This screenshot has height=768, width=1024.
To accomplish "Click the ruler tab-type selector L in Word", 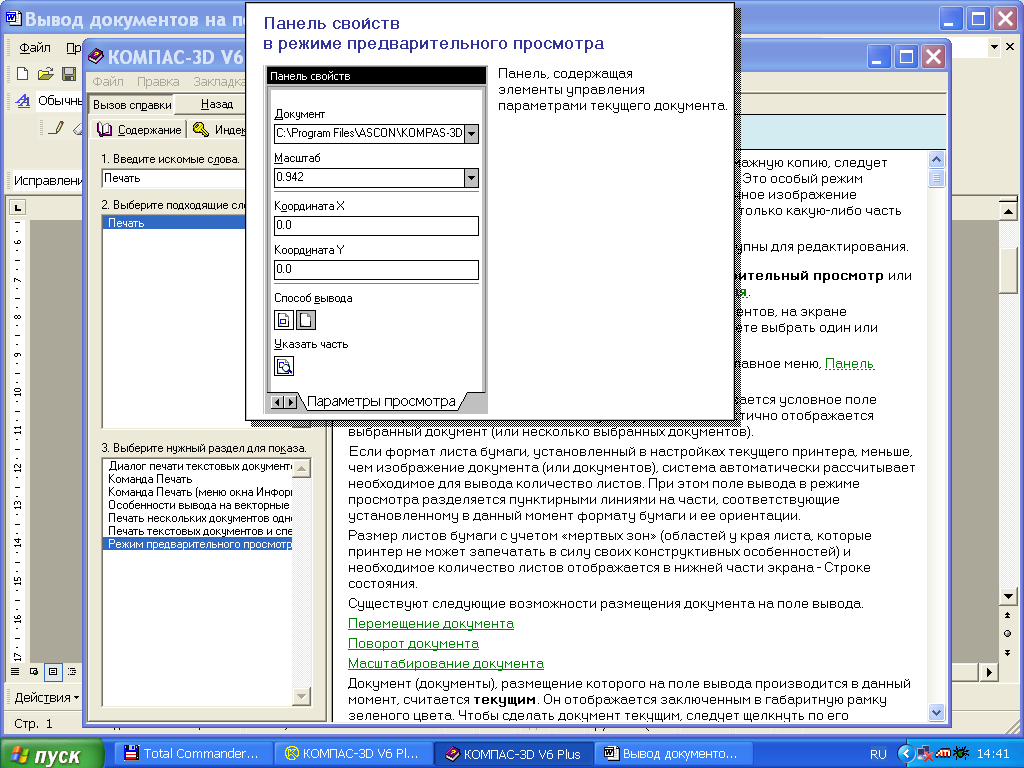I will pos(18,208).
